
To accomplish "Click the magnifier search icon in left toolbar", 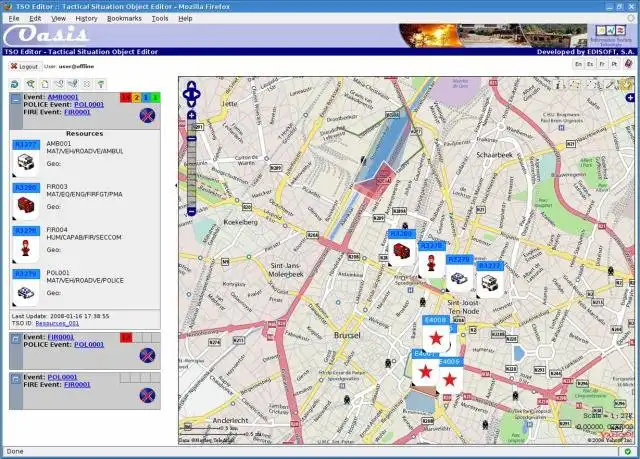I will pos(30,84).
